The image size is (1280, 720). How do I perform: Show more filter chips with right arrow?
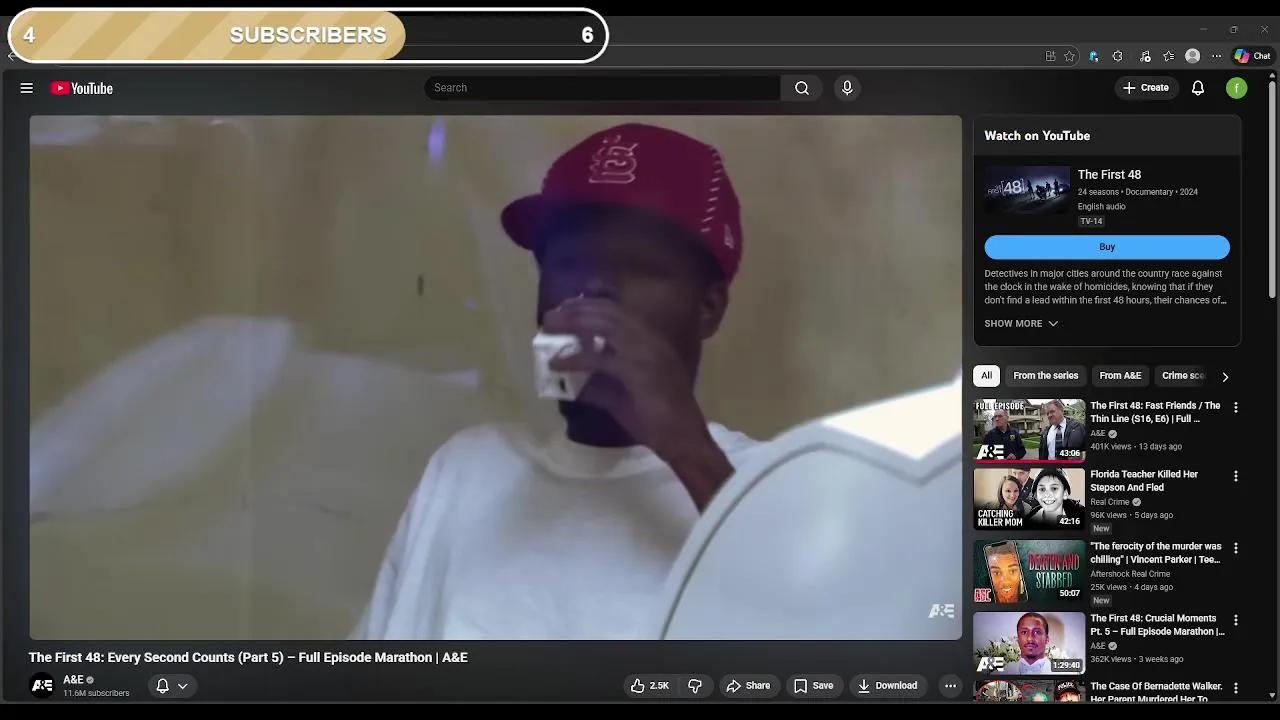pos(1225,377)
